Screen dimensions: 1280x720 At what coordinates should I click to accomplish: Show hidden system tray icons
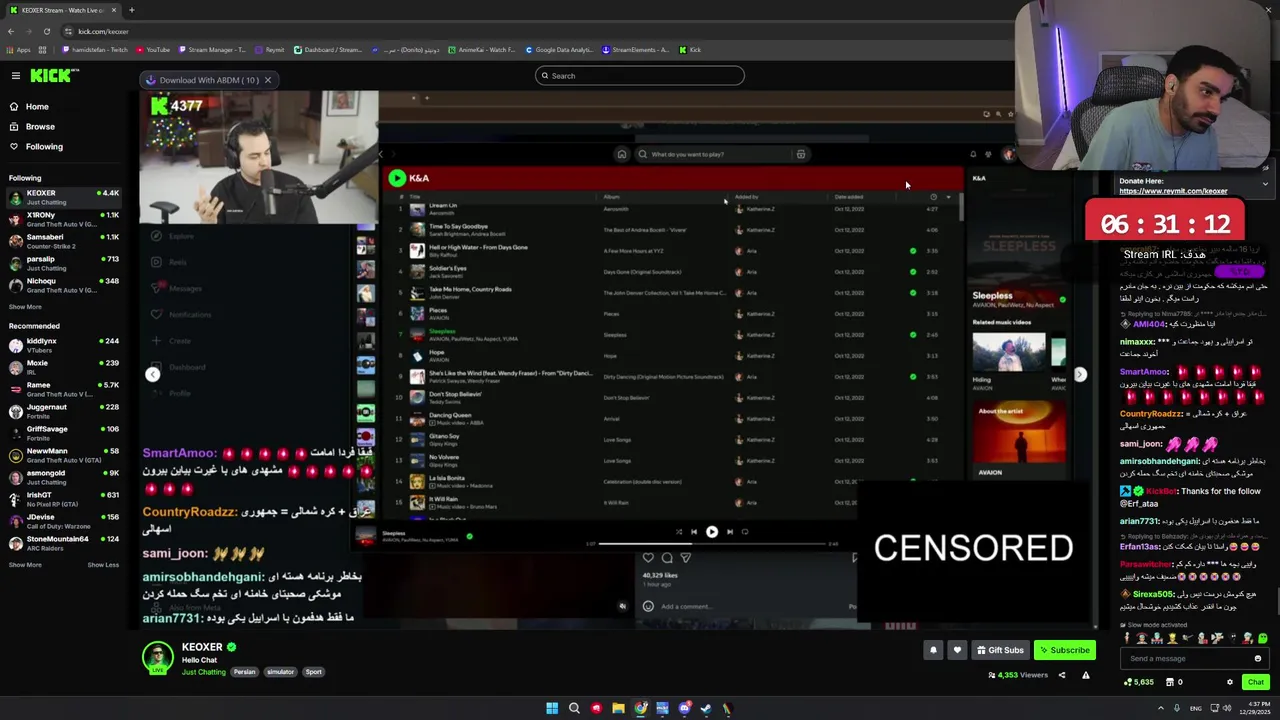[x=1160, y=708]
